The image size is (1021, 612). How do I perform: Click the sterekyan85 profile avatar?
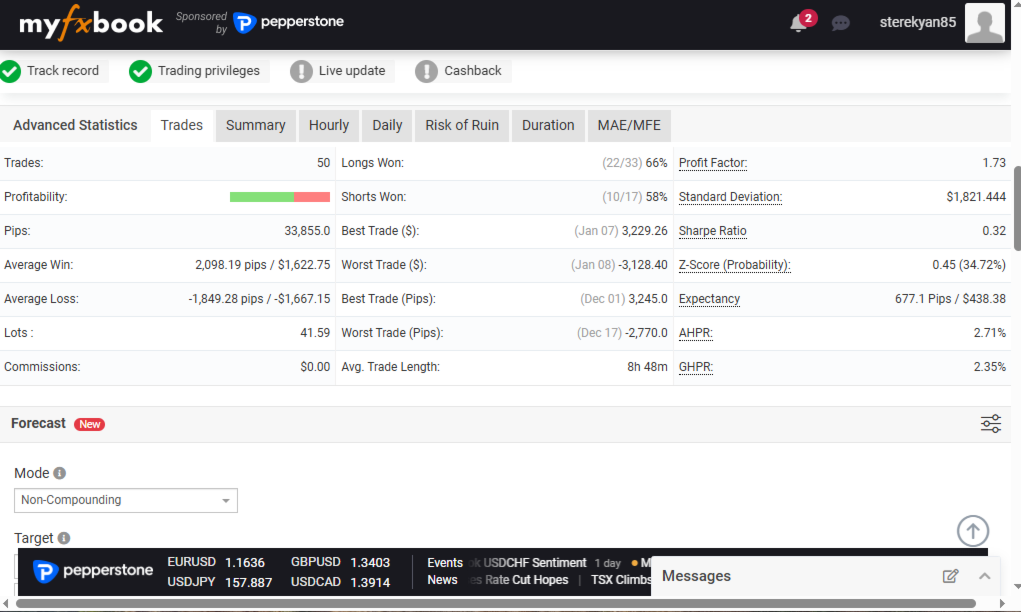coord(984,23)
